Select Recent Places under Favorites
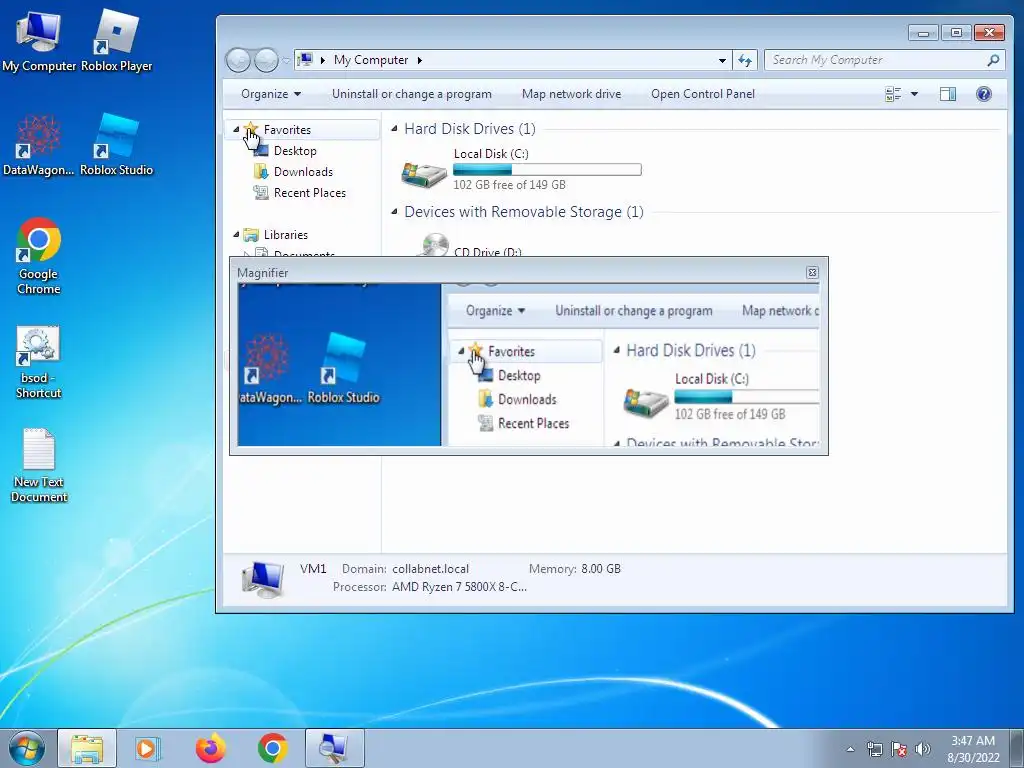Viewport: 1024px width, 768px height. coord(310,193)
